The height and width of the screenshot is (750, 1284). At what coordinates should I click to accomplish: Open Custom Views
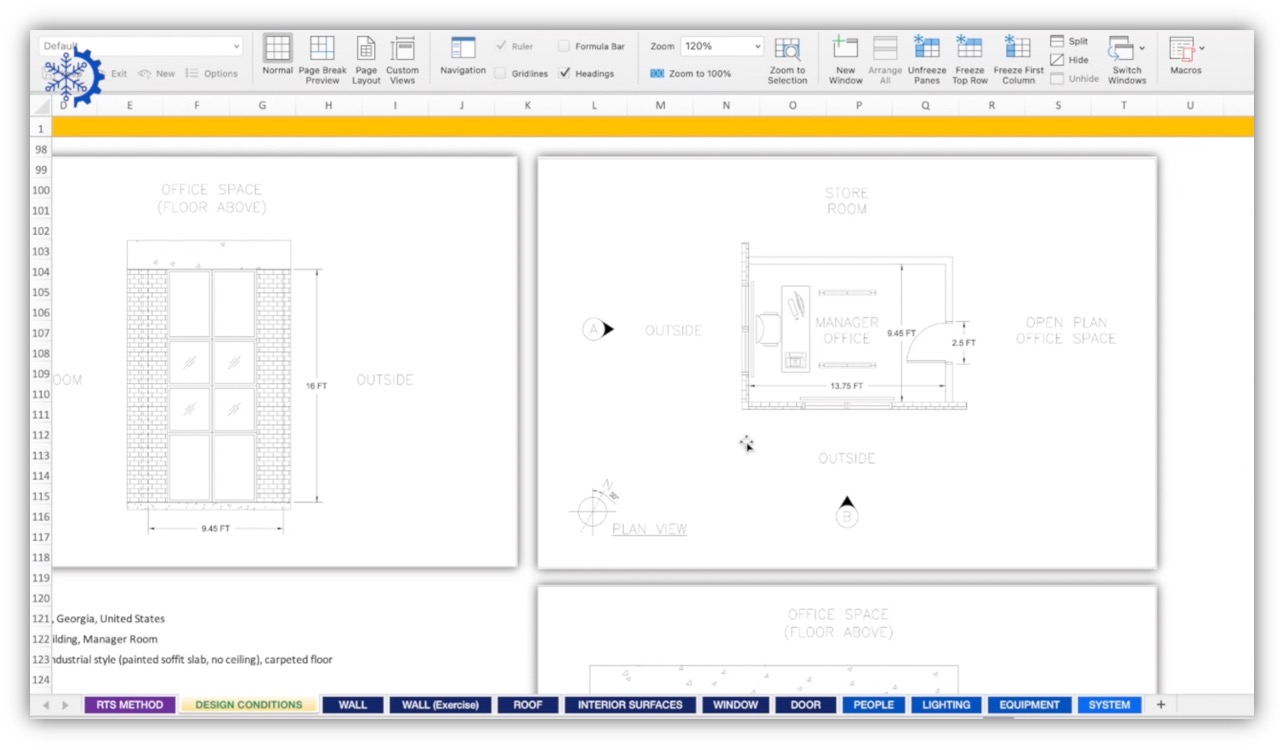tap(402, 49)
